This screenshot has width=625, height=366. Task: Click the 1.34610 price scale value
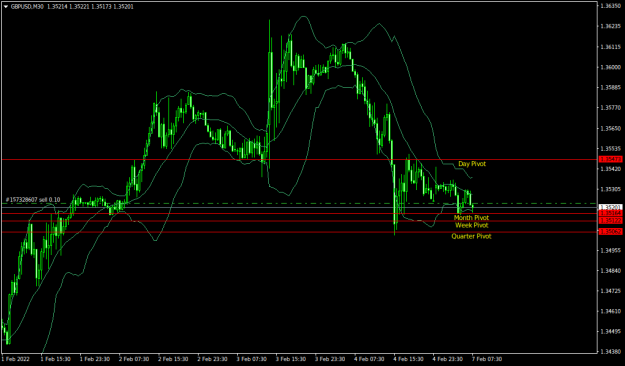tap(611, 311)
